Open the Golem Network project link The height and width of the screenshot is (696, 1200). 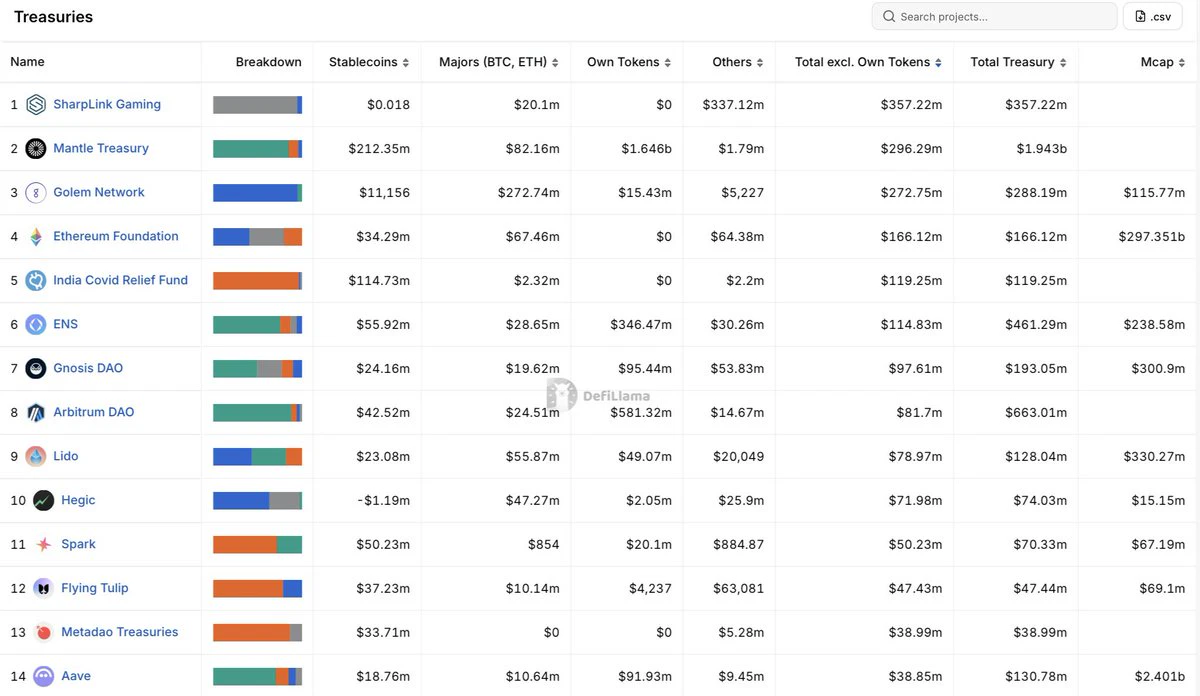pyautogui.click(x=99, y=192)
